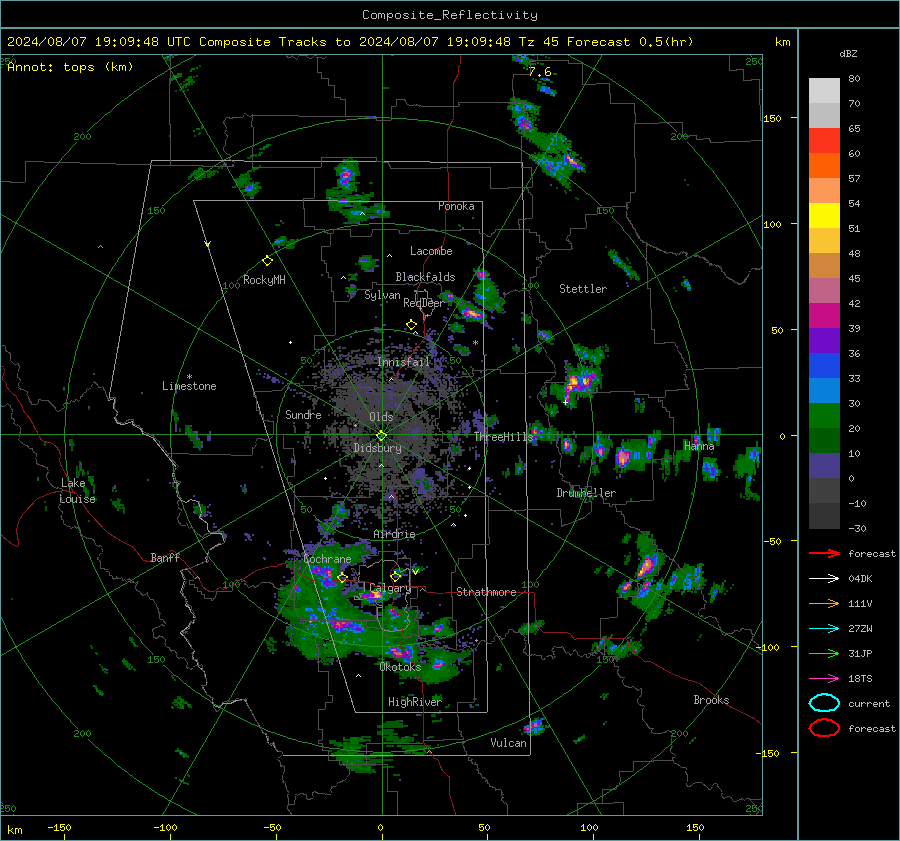900x841 pixels.
Task: Click the Banff label
Action: [x=165, y=557]
